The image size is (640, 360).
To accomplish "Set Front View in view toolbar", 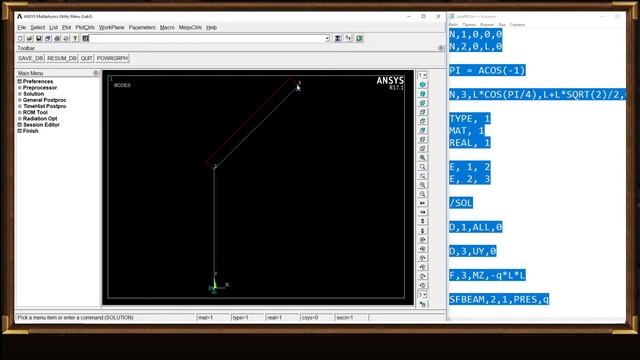I will pos(422,103).
